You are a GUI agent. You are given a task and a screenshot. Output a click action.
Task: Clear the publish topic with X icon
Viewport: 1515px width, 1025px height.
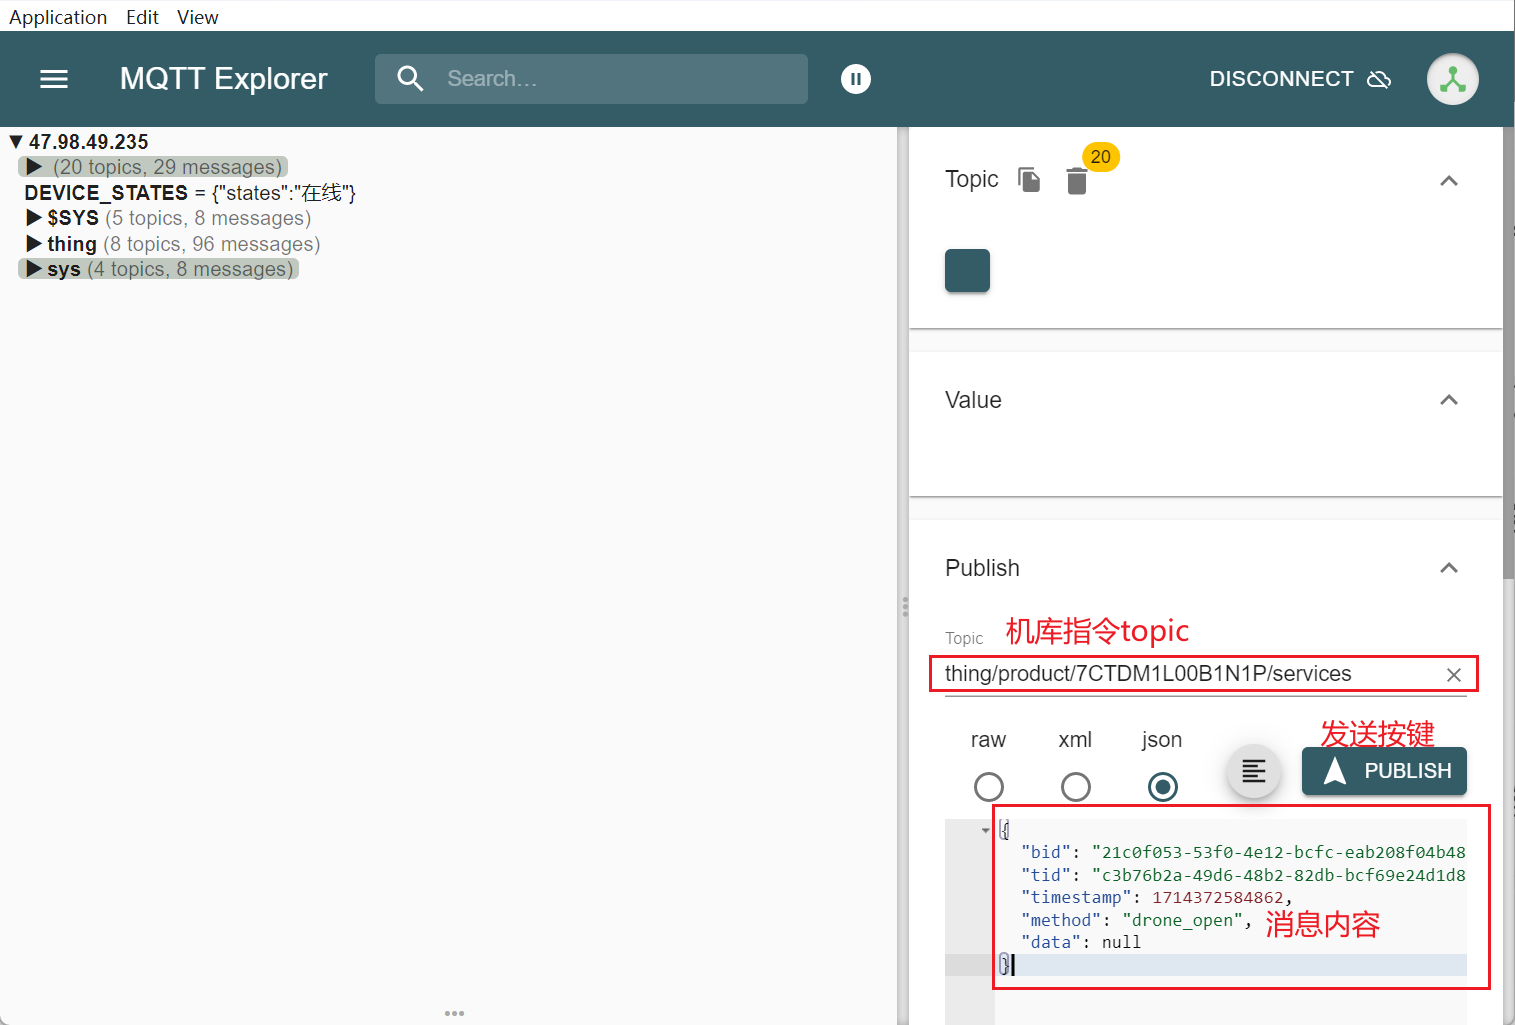pyautogui.click(x=1454, y=675)
